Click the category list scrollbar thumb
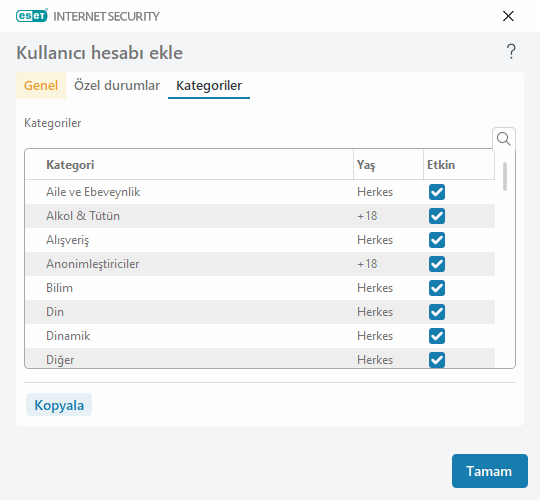This screenshot has width=540, height=500. (x=505, y=176)
